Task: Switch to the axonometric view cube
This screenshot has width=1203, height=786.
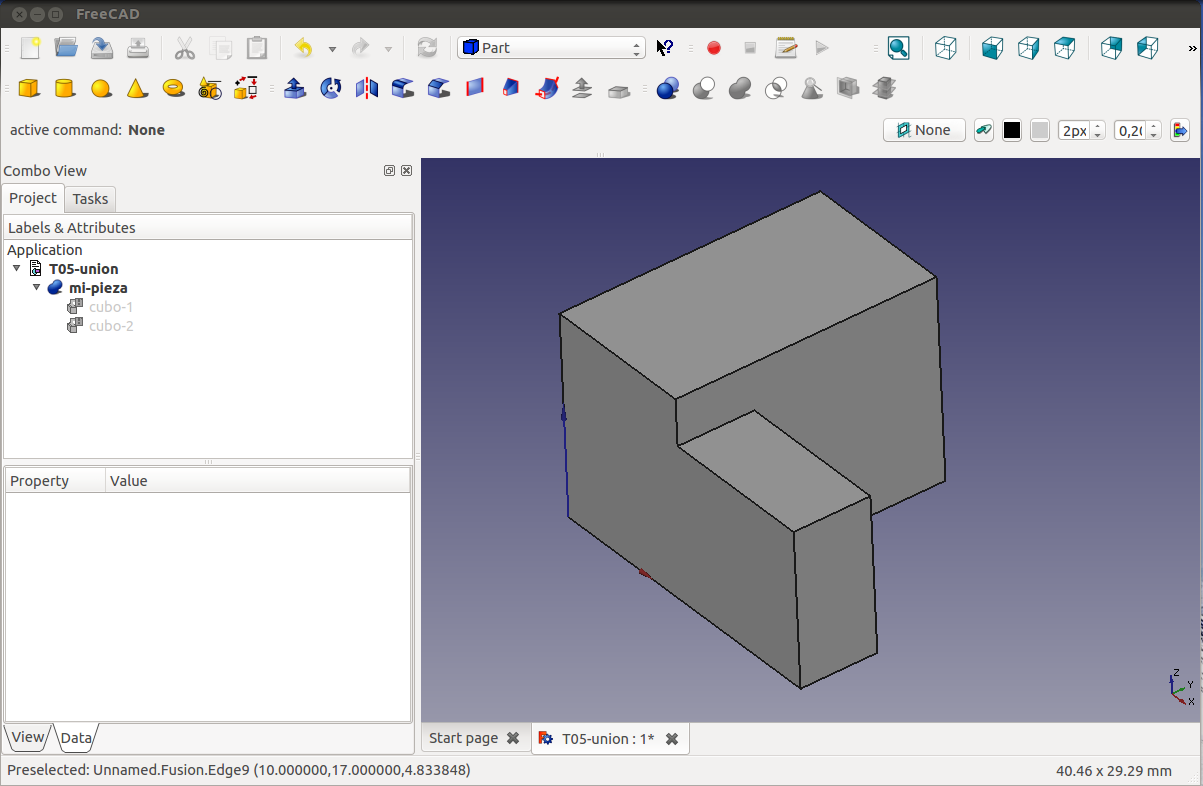Action: pos(946,48)
